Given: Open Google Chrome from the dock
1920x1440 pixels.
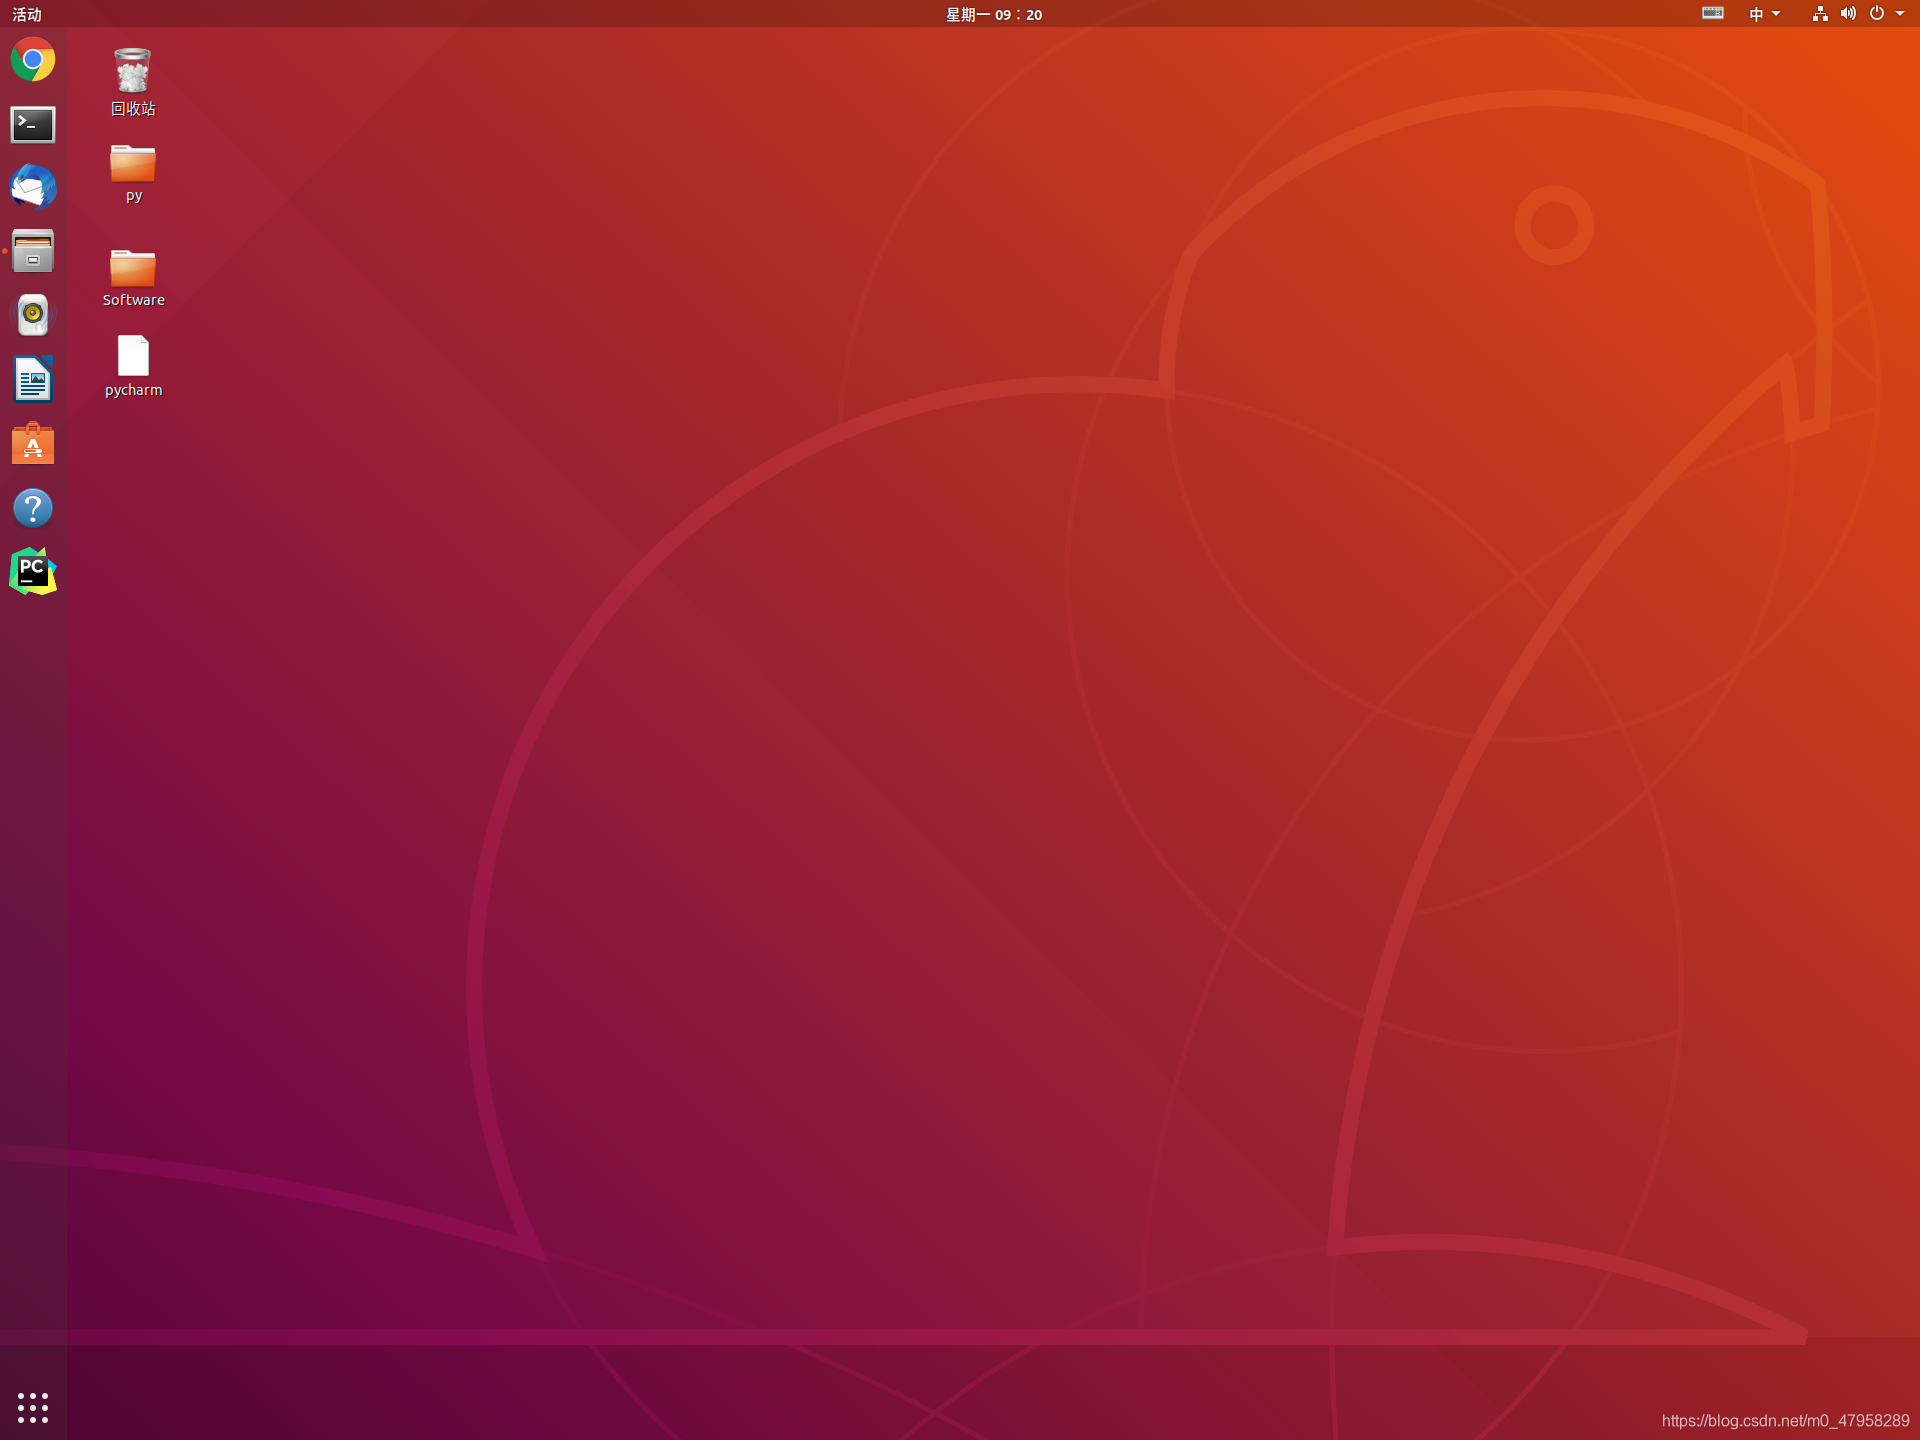Looking at the screenshot, I should pyautogui.click(x=33, y=60).
